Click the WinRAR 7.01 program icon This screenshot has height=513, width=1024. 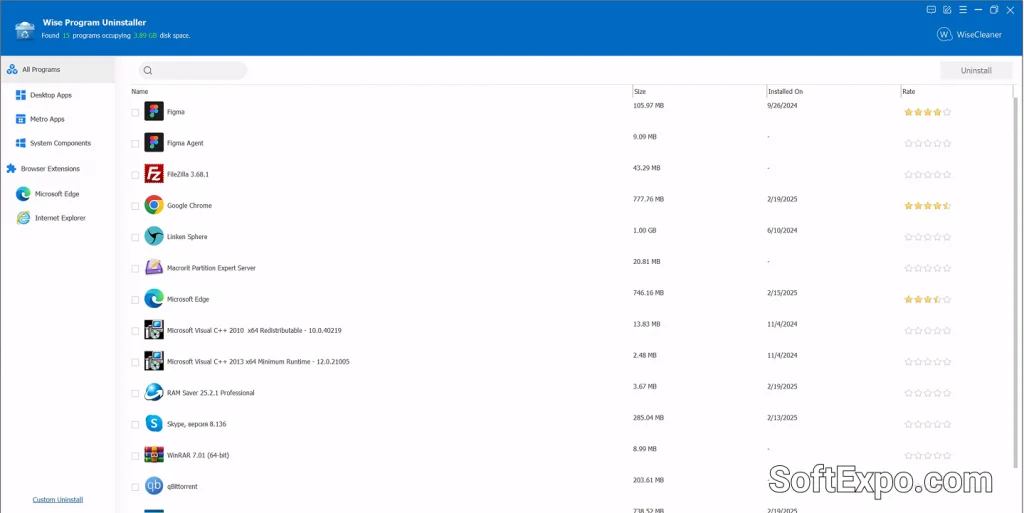tap(154, 455)
